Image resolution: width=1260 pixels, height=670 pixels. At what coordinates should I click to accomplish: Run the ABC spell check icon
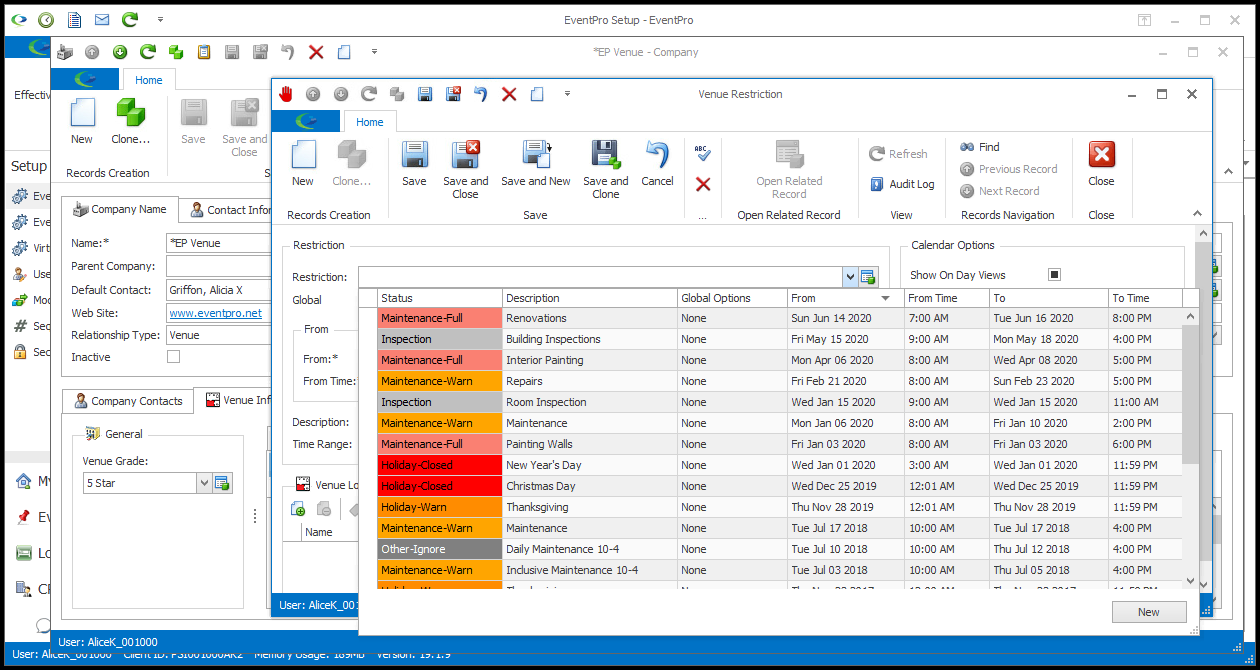pyautogui.click(x=703, y=152)
